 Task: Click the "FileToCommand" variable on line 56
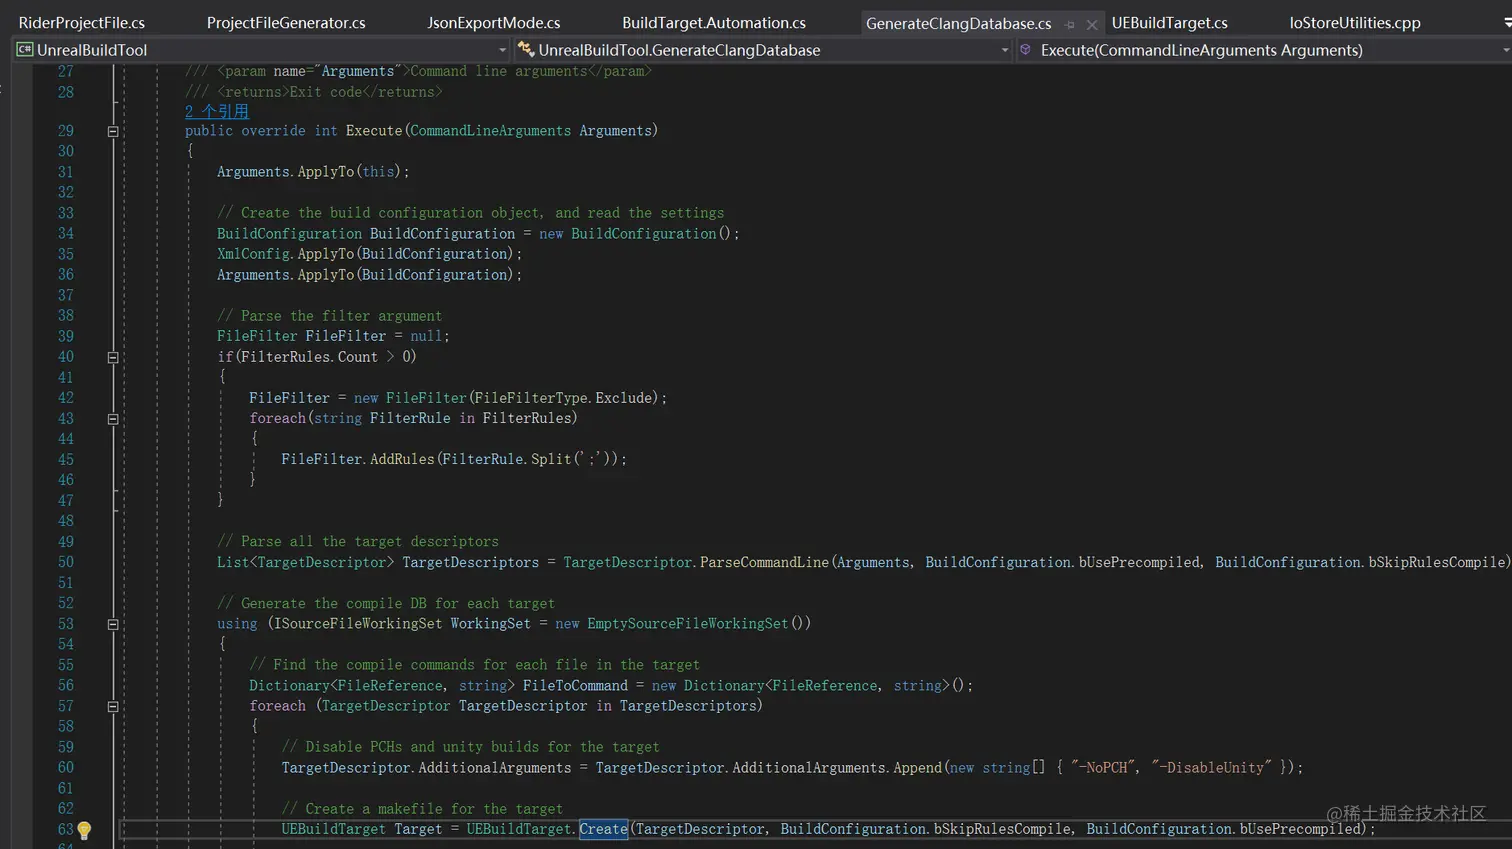(x=575, y=686)
